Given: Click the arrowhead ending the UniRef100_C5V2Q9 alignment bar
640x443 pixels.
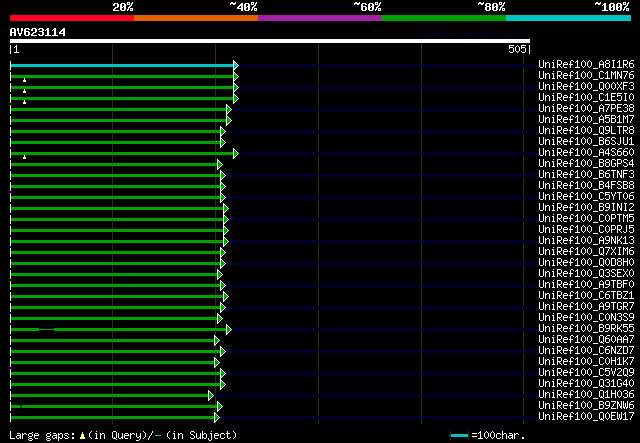Looking at the screenshot, I should [223, 374].
